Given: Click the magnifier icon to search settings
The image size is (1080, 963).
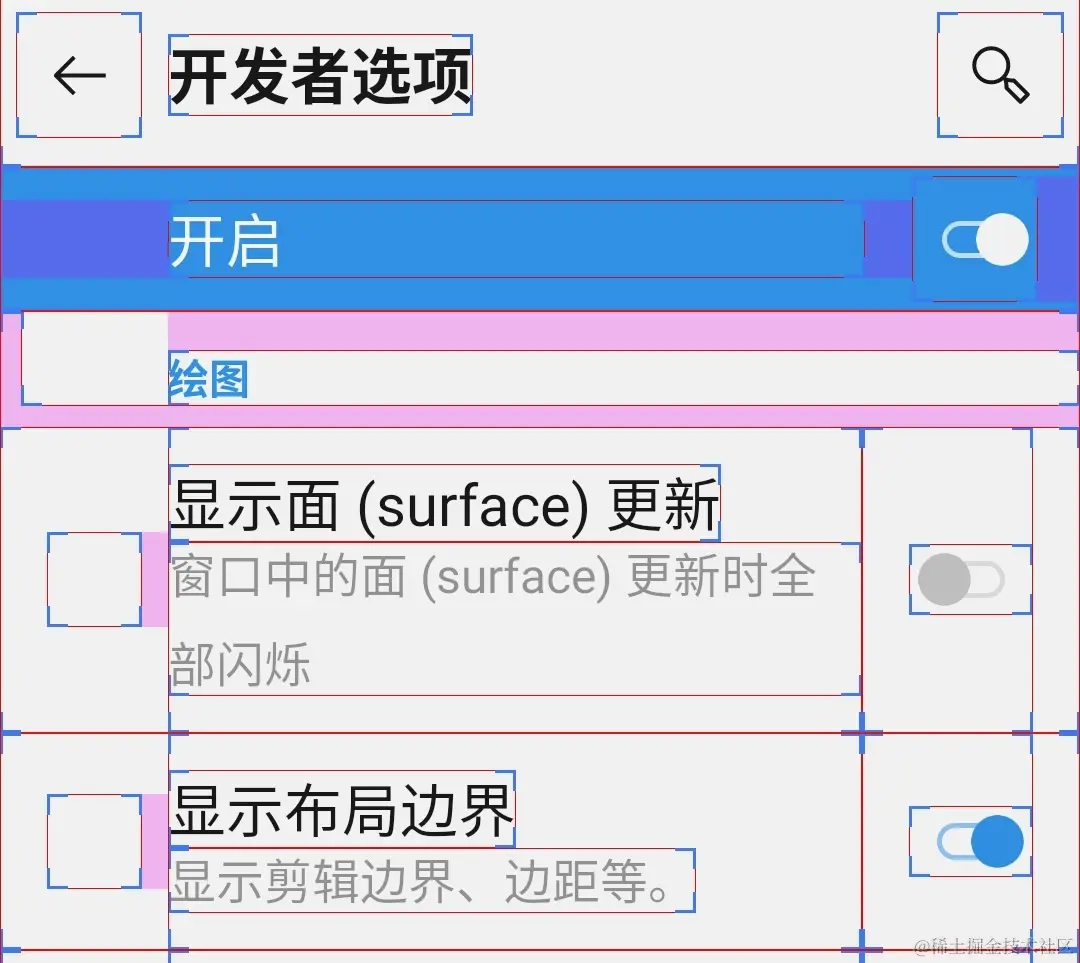Looking at the screenshot, I should [x=1001, y=76].
